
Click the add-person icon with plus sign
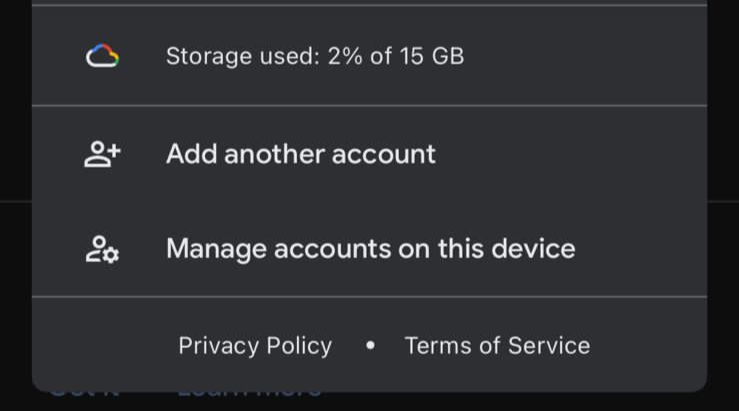click(102, 154)
